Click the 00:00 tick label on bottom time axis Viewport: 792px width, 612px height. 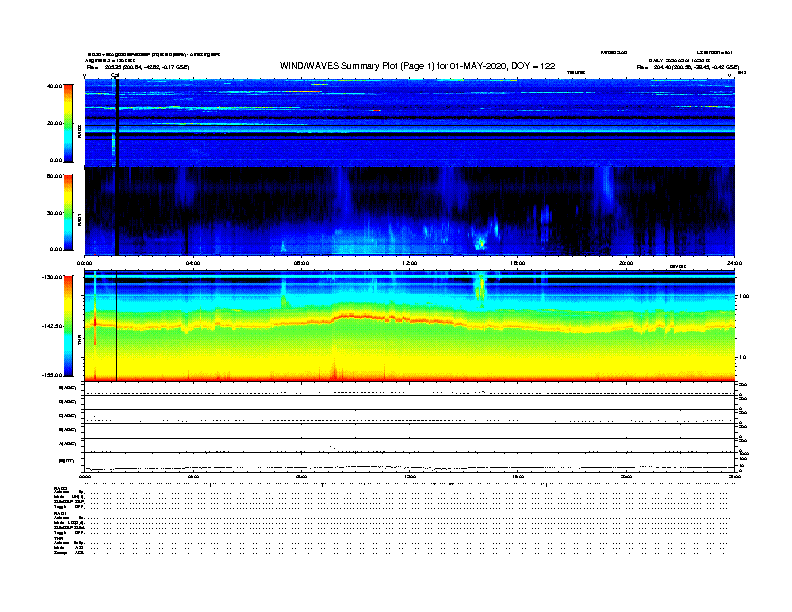pos(85,477)
